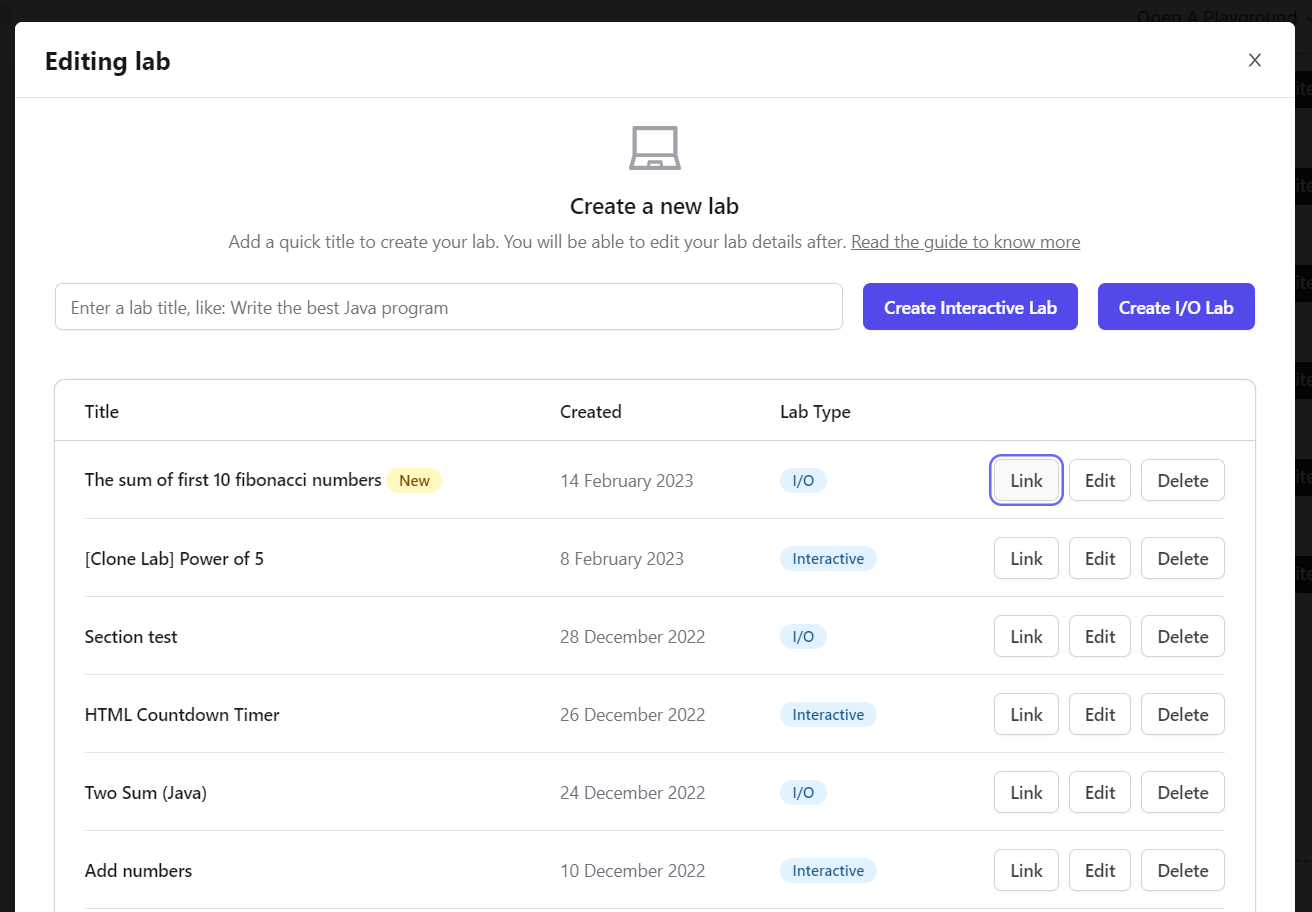Click the laptop icon above Create a new lab
Viewport: 1312px width, 912px height.
point(654,149)
